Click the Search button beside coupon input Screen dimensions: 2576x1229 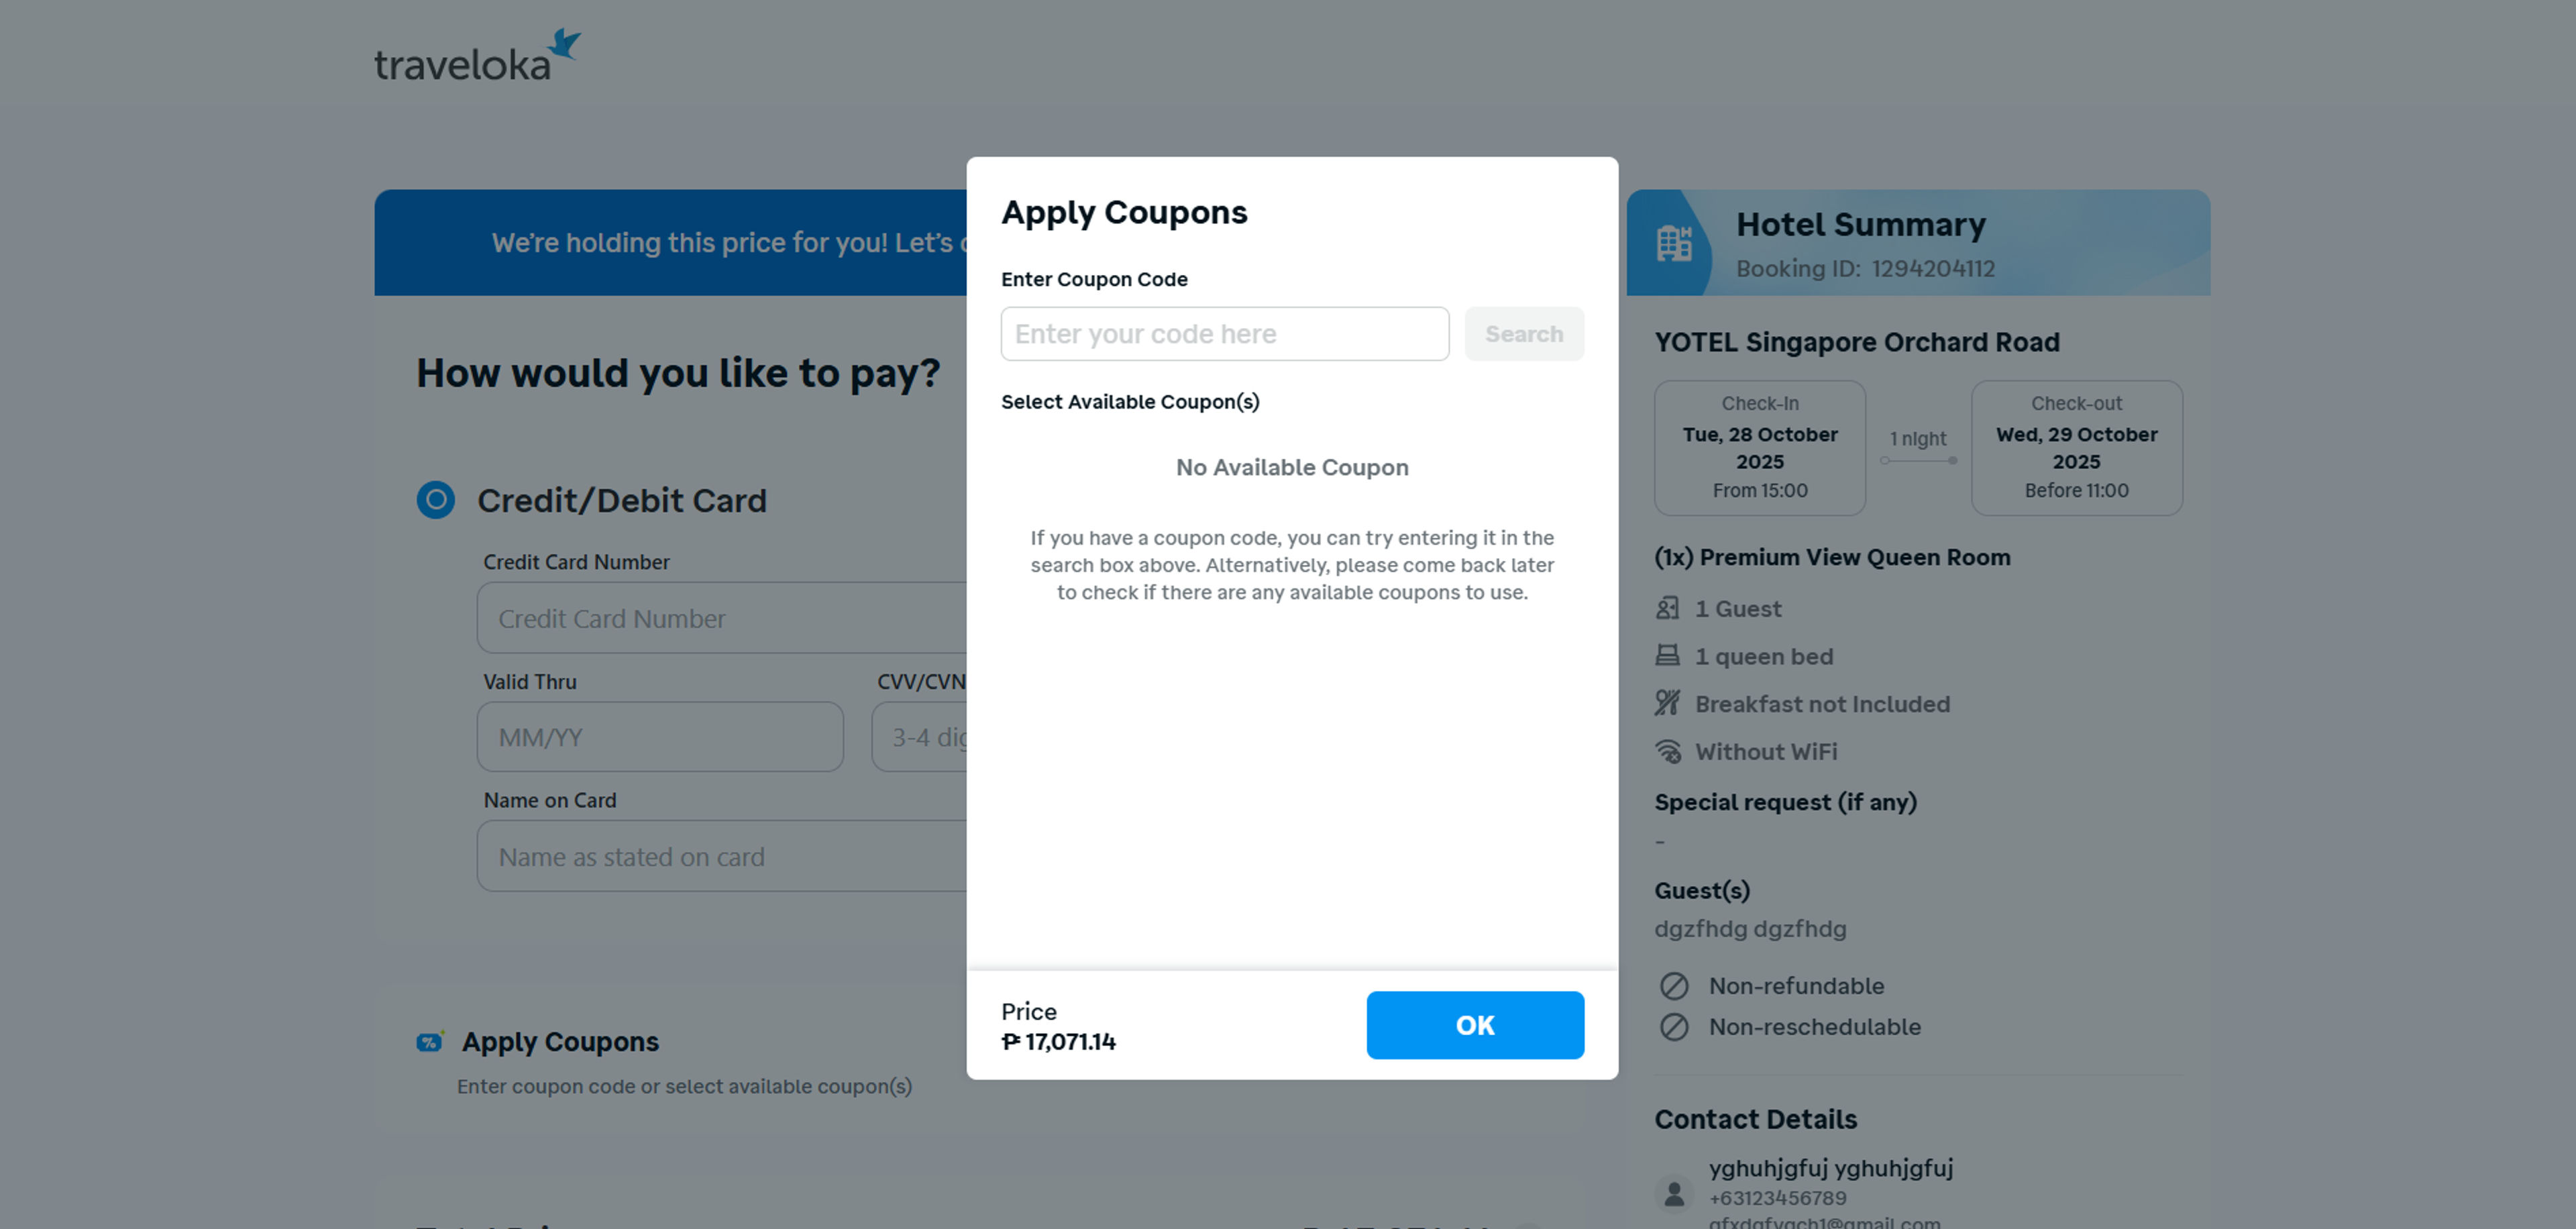tap(1523, 333)
